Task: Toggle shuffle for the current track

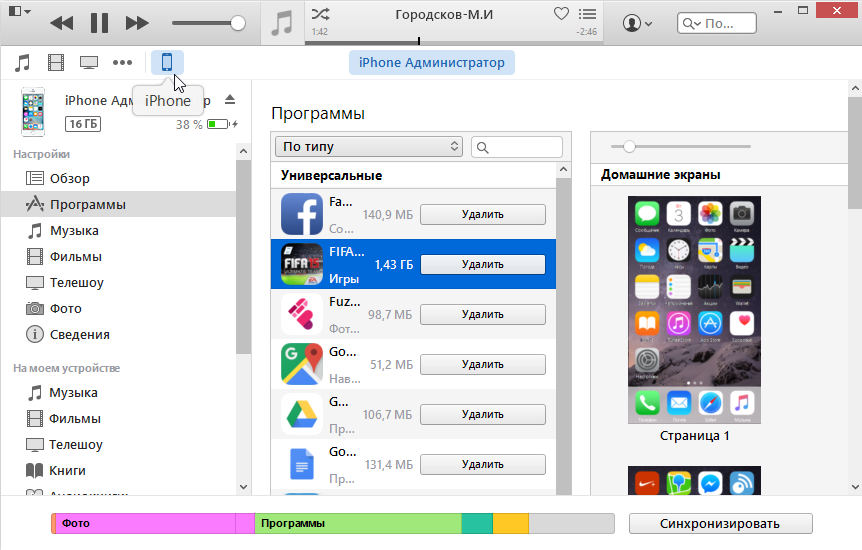Action: [320, 14]
